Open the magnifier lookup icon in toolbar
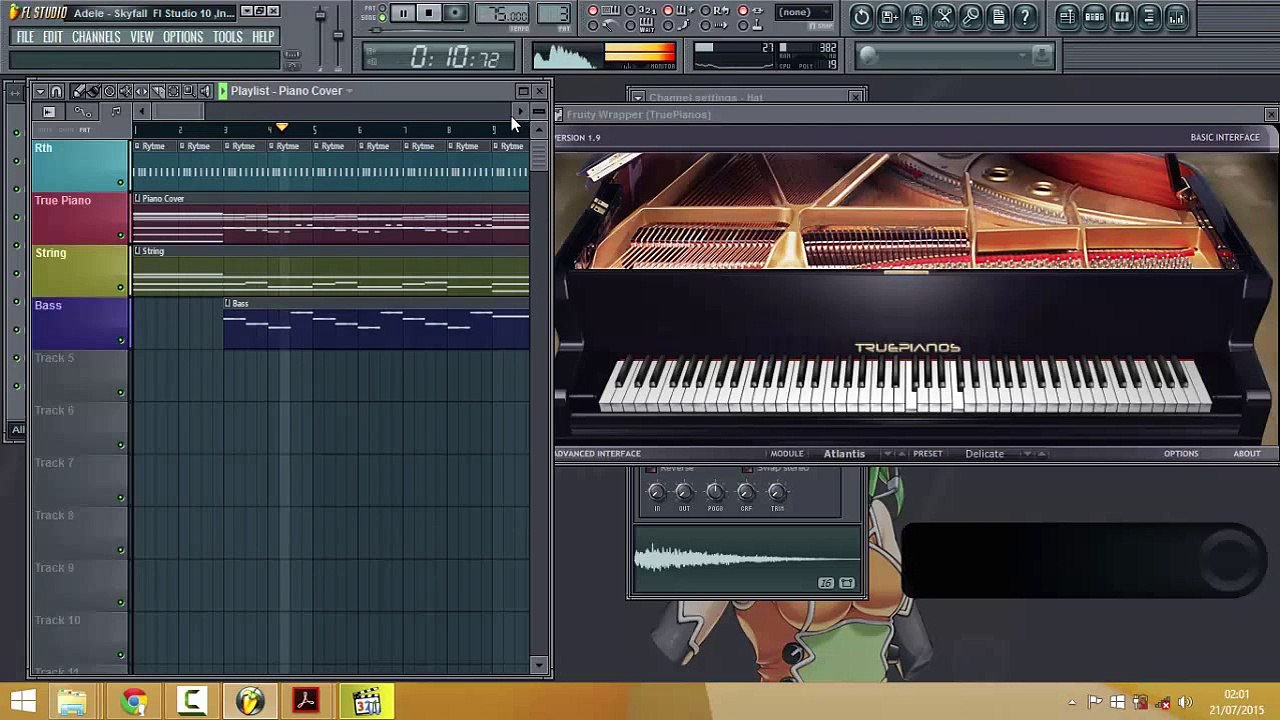 pos(971,17)
